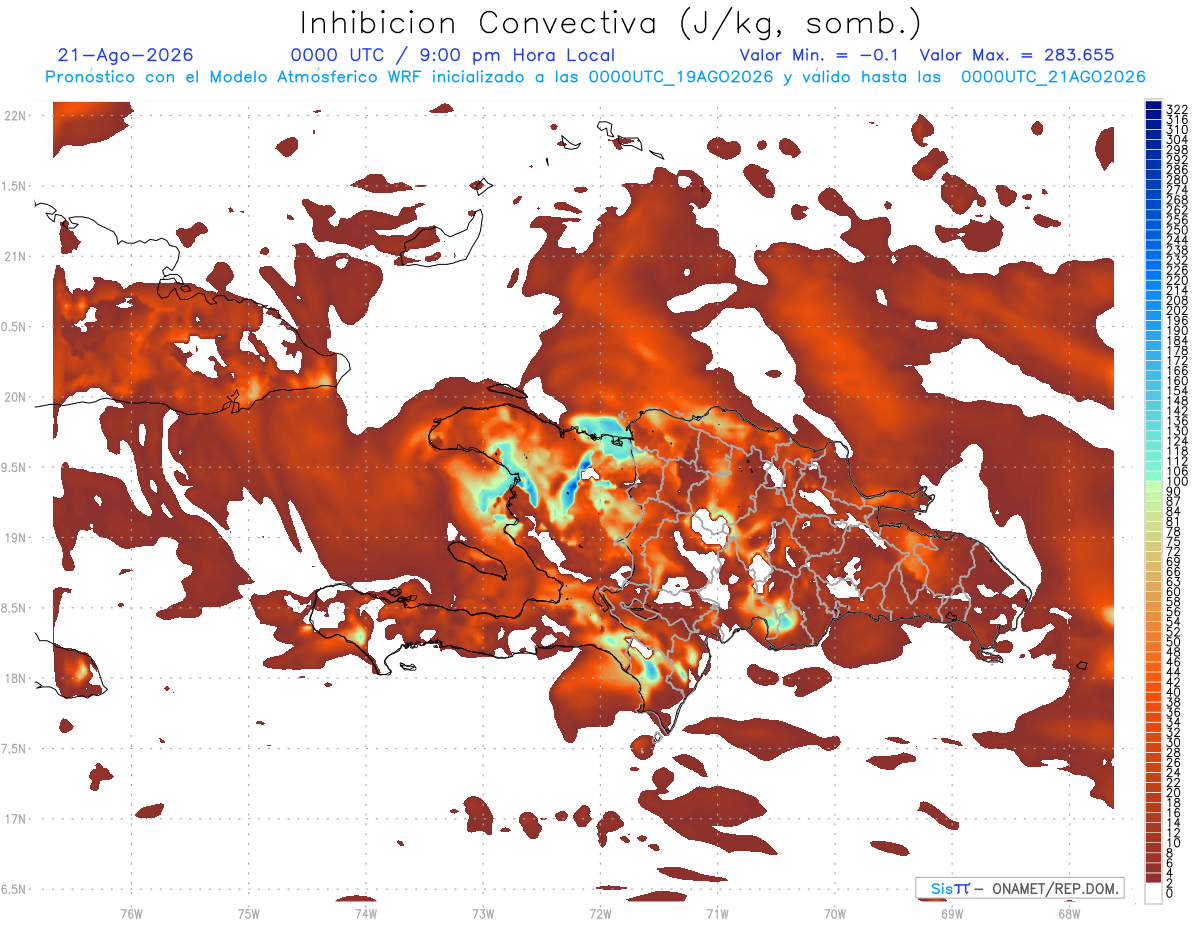Click the "76W" longitude label
This screenshot has height=927, width=1200.
(131, 914)
